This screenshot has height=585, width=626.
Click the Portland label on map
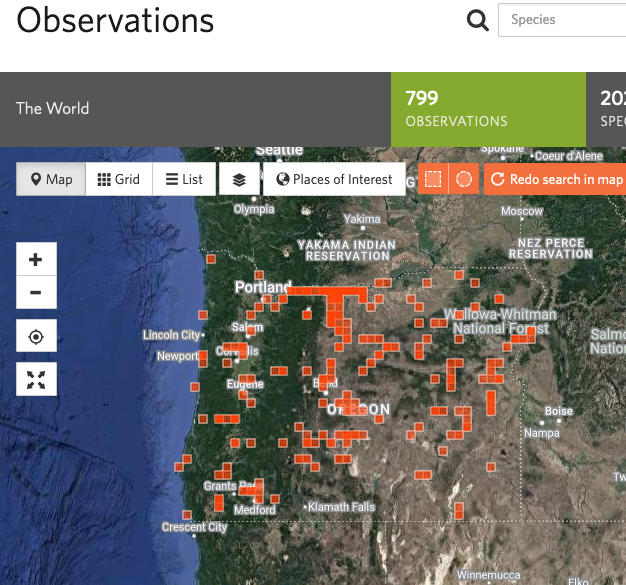click(x=263, y=287)
